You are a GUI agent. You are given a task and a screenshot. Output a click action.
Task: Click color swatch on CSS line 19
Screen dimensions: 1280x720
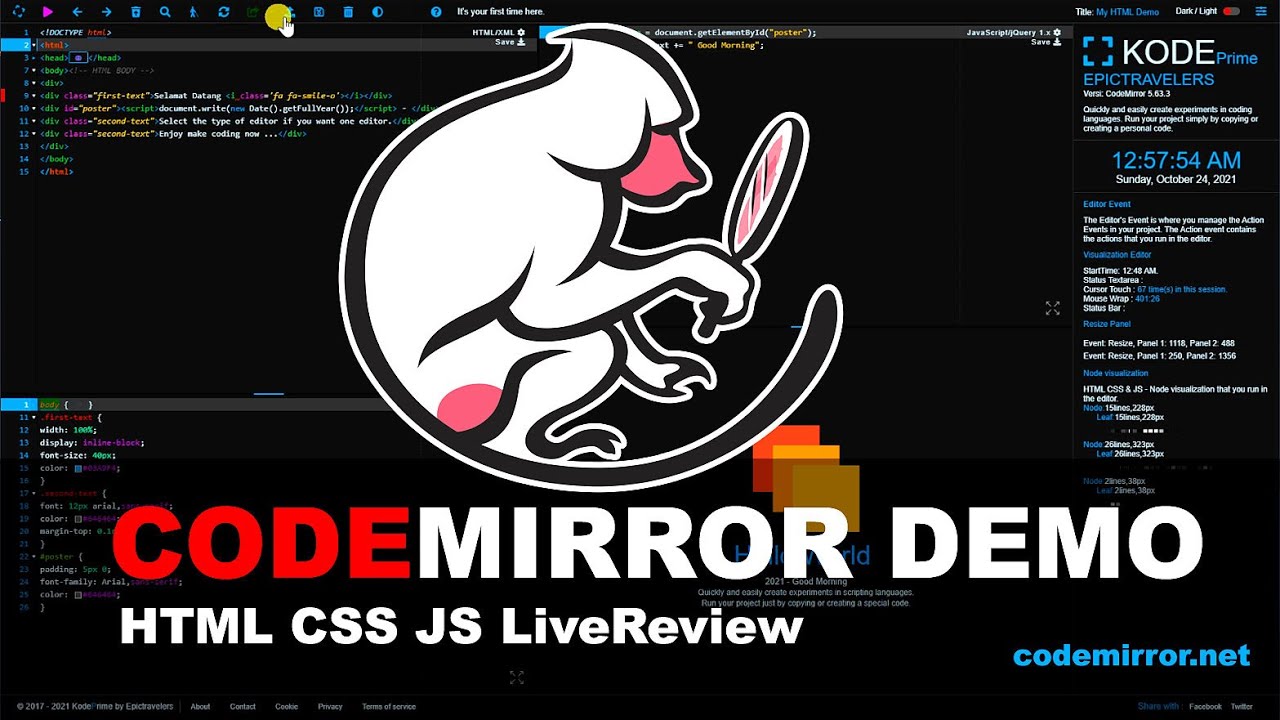(78, 518)
